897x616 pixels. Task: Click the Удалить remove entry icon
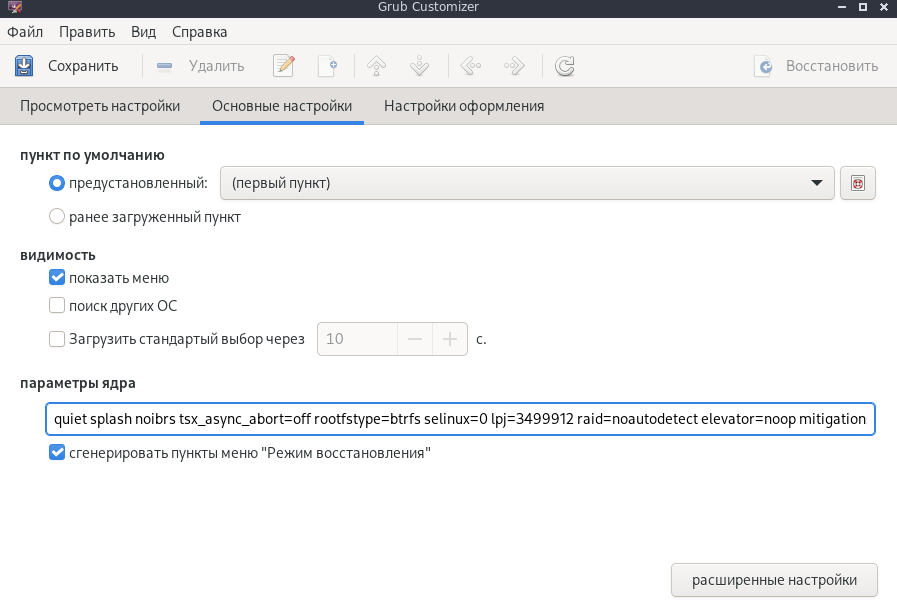(x=164, y=66)
